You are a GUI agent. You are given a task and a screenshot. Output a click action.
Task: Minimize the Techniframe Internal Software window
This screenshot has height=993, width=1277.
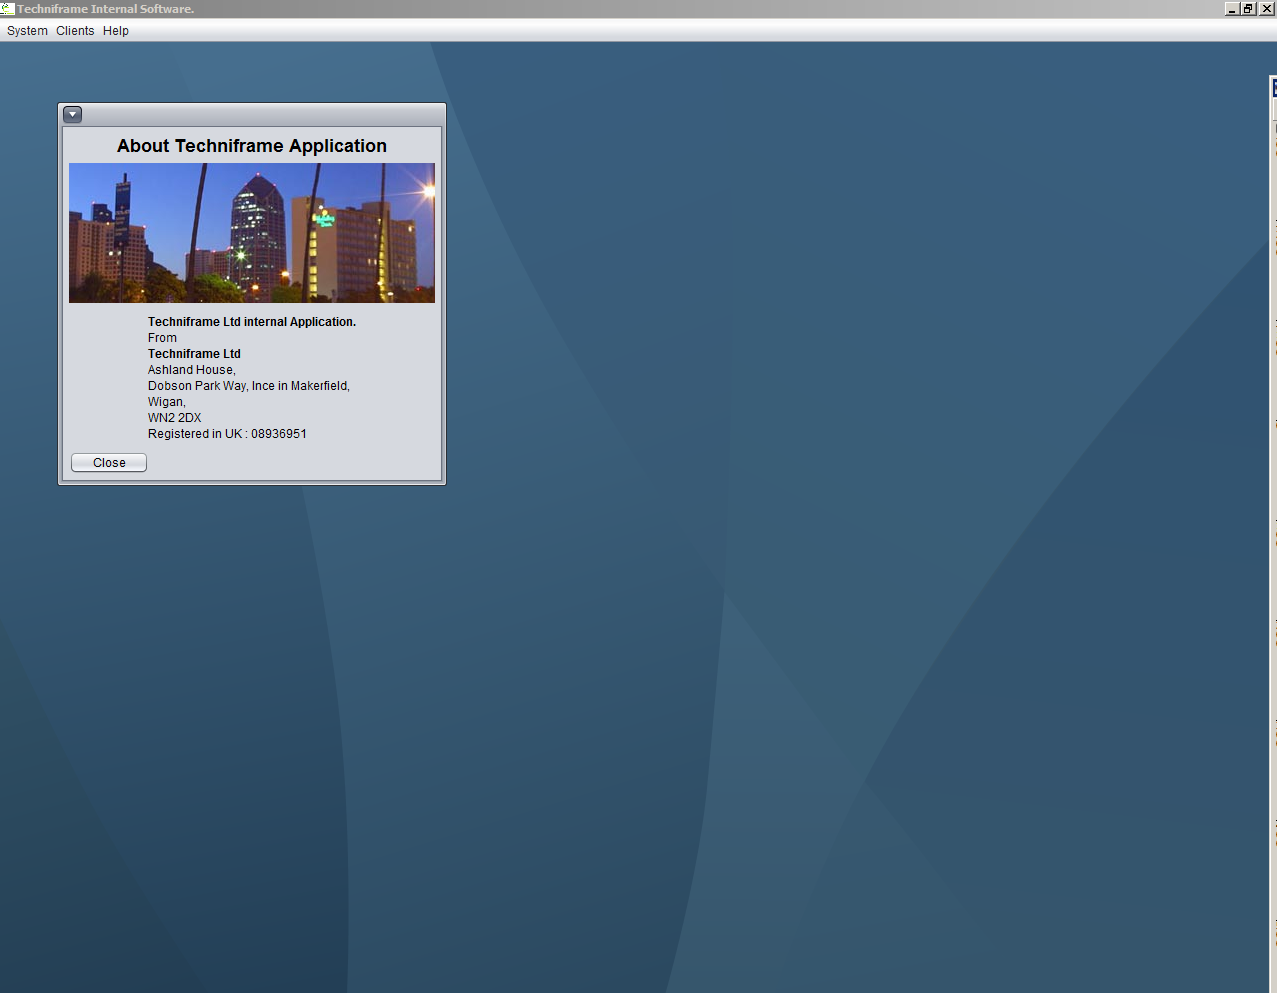click(x=1232, y=8)
